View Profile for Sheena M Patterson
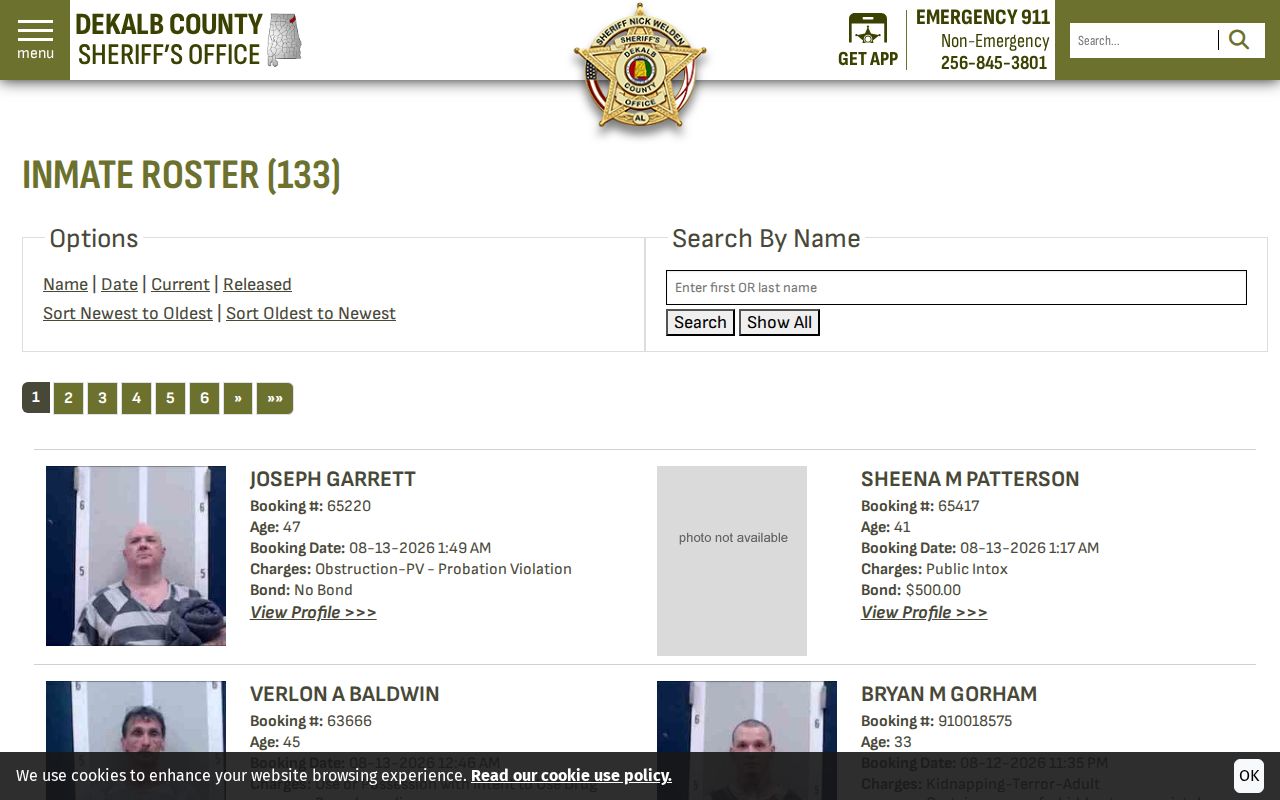 coord(924,612)
